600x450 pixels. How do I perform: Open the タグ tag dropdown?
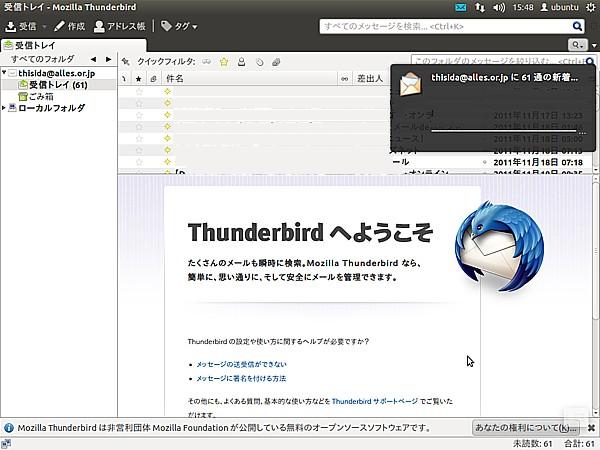coord(179,26)
